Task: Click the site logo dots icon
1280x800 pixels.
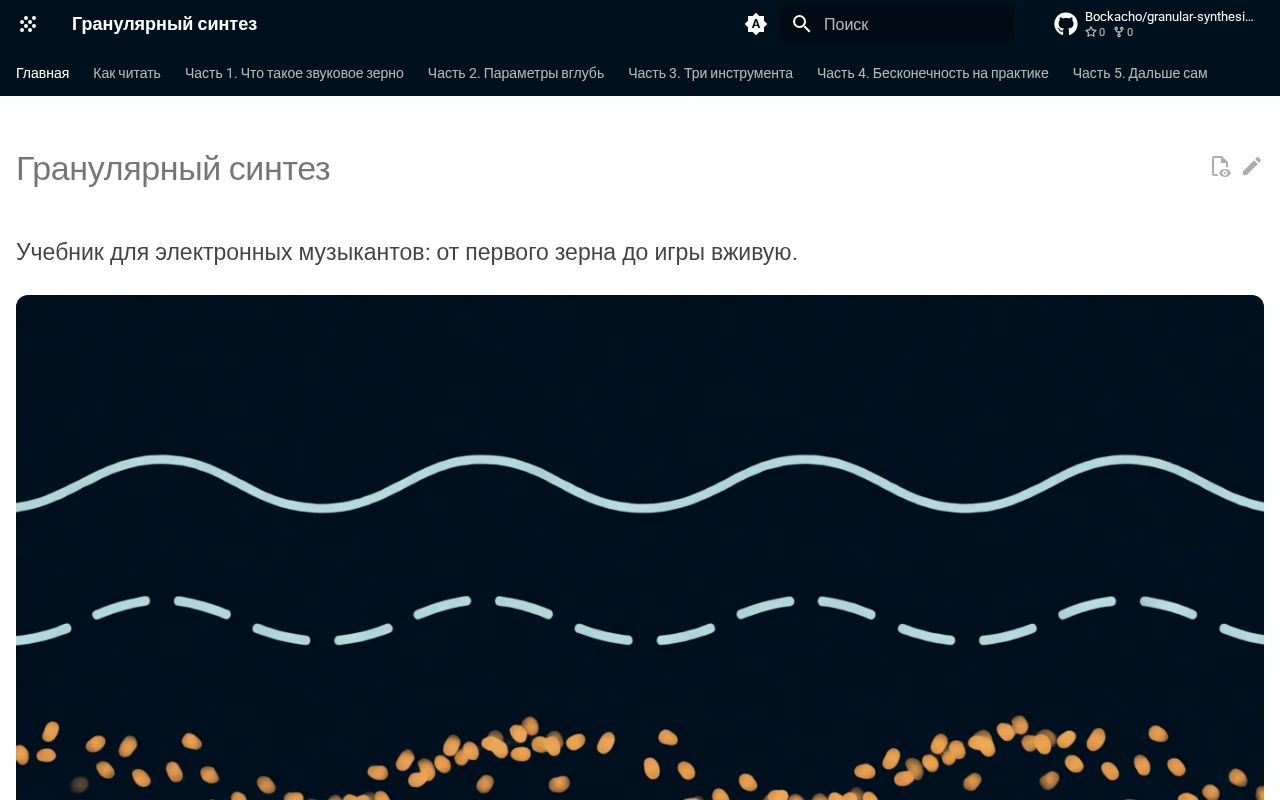Action: pos(28,24)
